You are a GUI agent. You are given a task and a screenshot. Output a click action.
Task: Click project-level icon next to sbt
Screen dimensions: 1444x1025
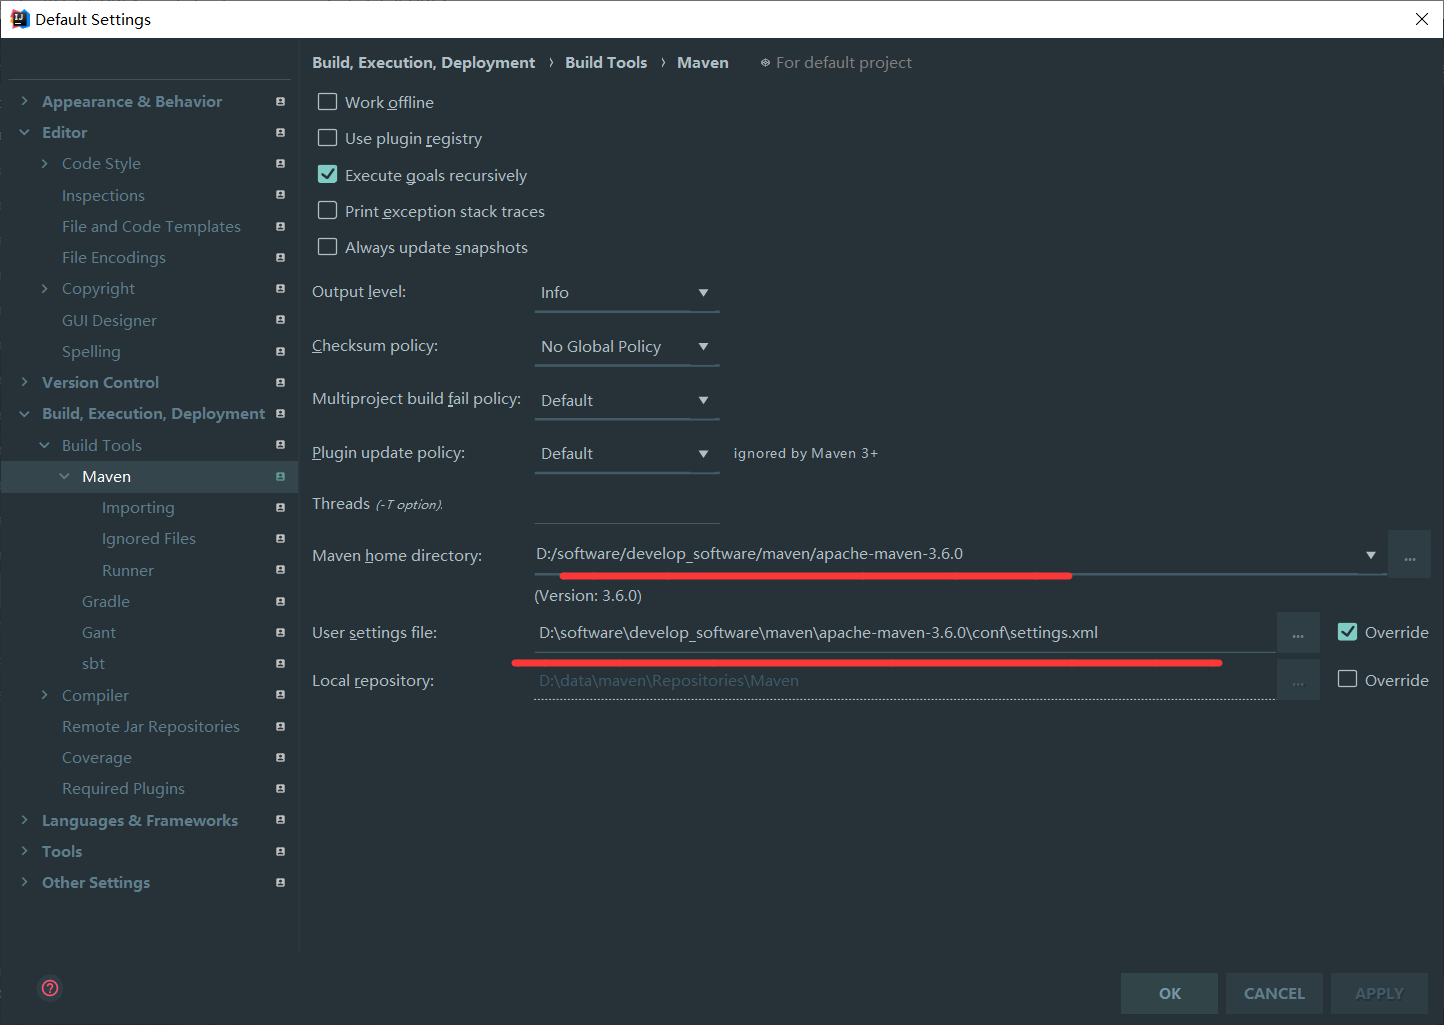click(x=280, y=664)
